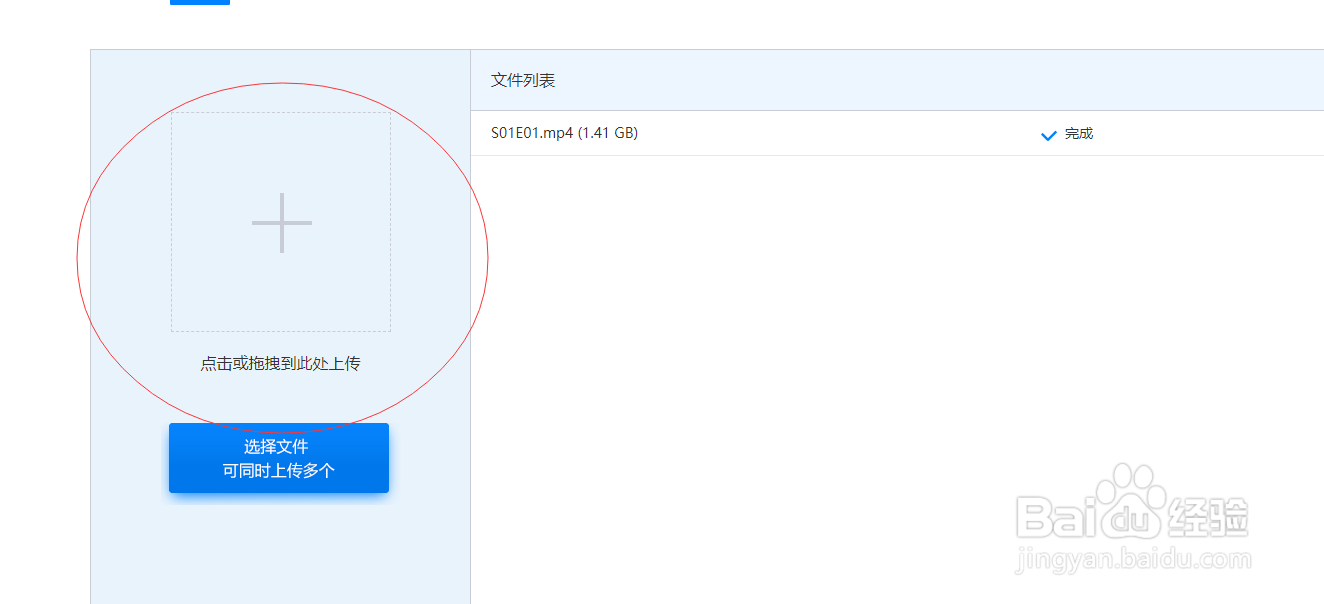Viewport: 1324px width, 604px height.
Task: Click the blue checkmark beside 完成
Action: 1049,135
